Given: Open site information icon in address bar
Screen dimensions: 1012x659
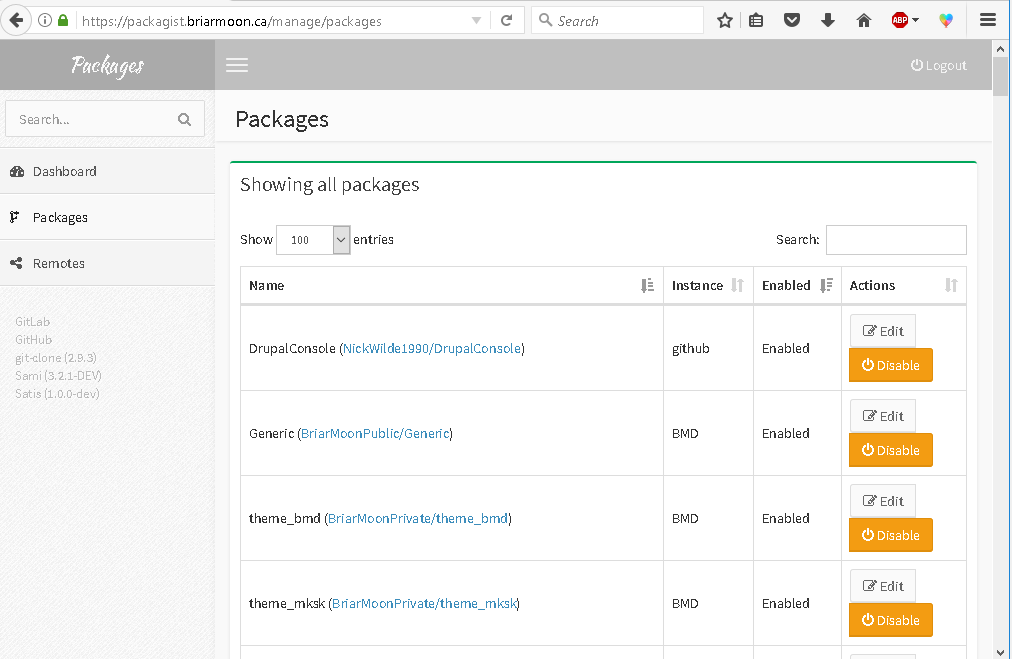Looking at the screenshot, I should pyautogui.click(x=45, y=21).
